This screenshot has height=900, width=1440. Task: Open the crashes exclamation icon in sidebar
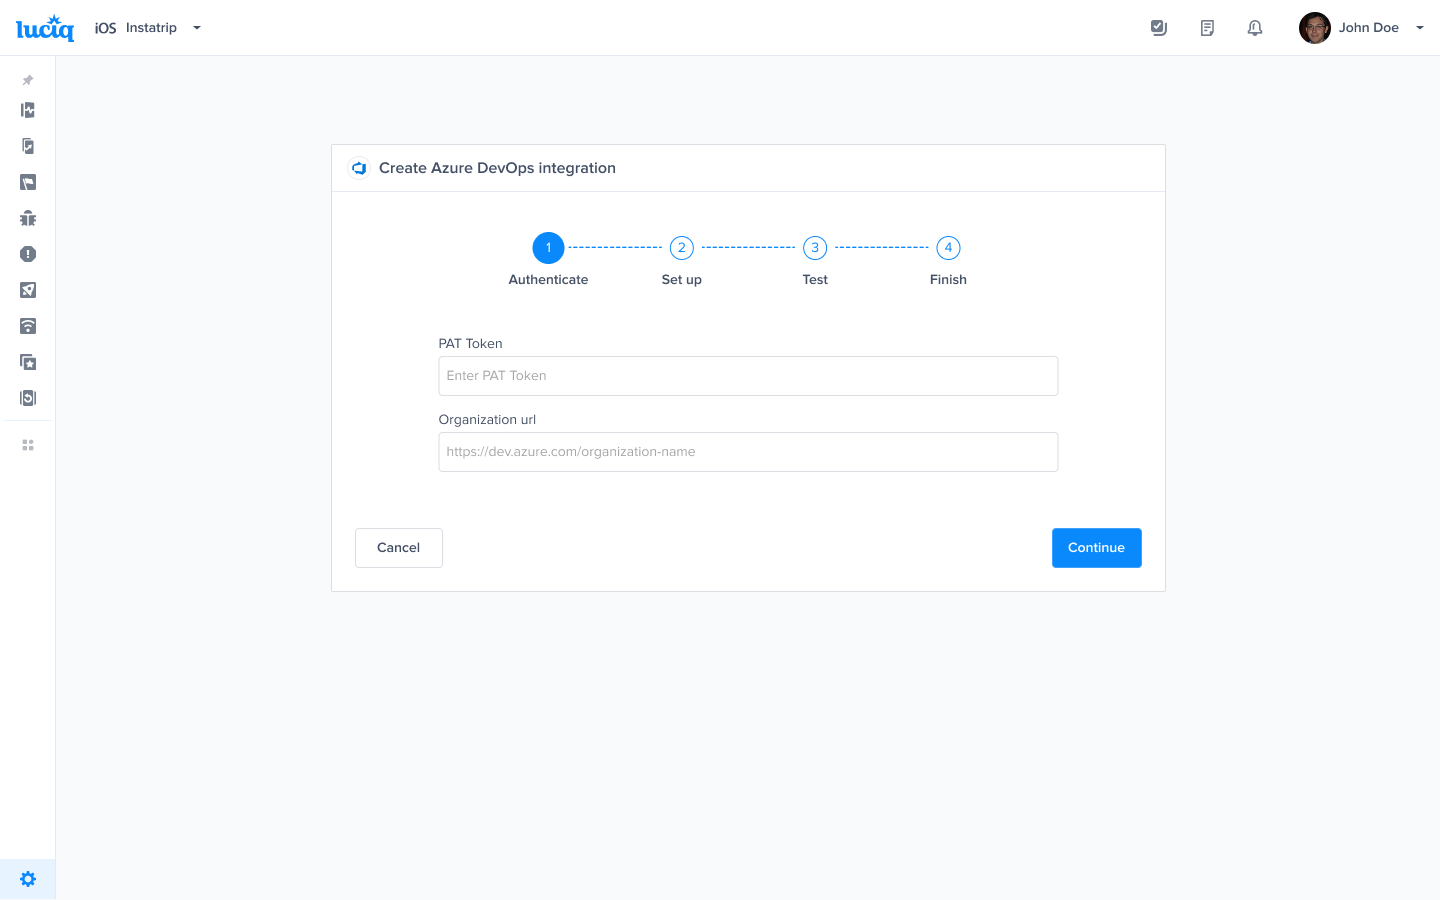coord(28,254)
